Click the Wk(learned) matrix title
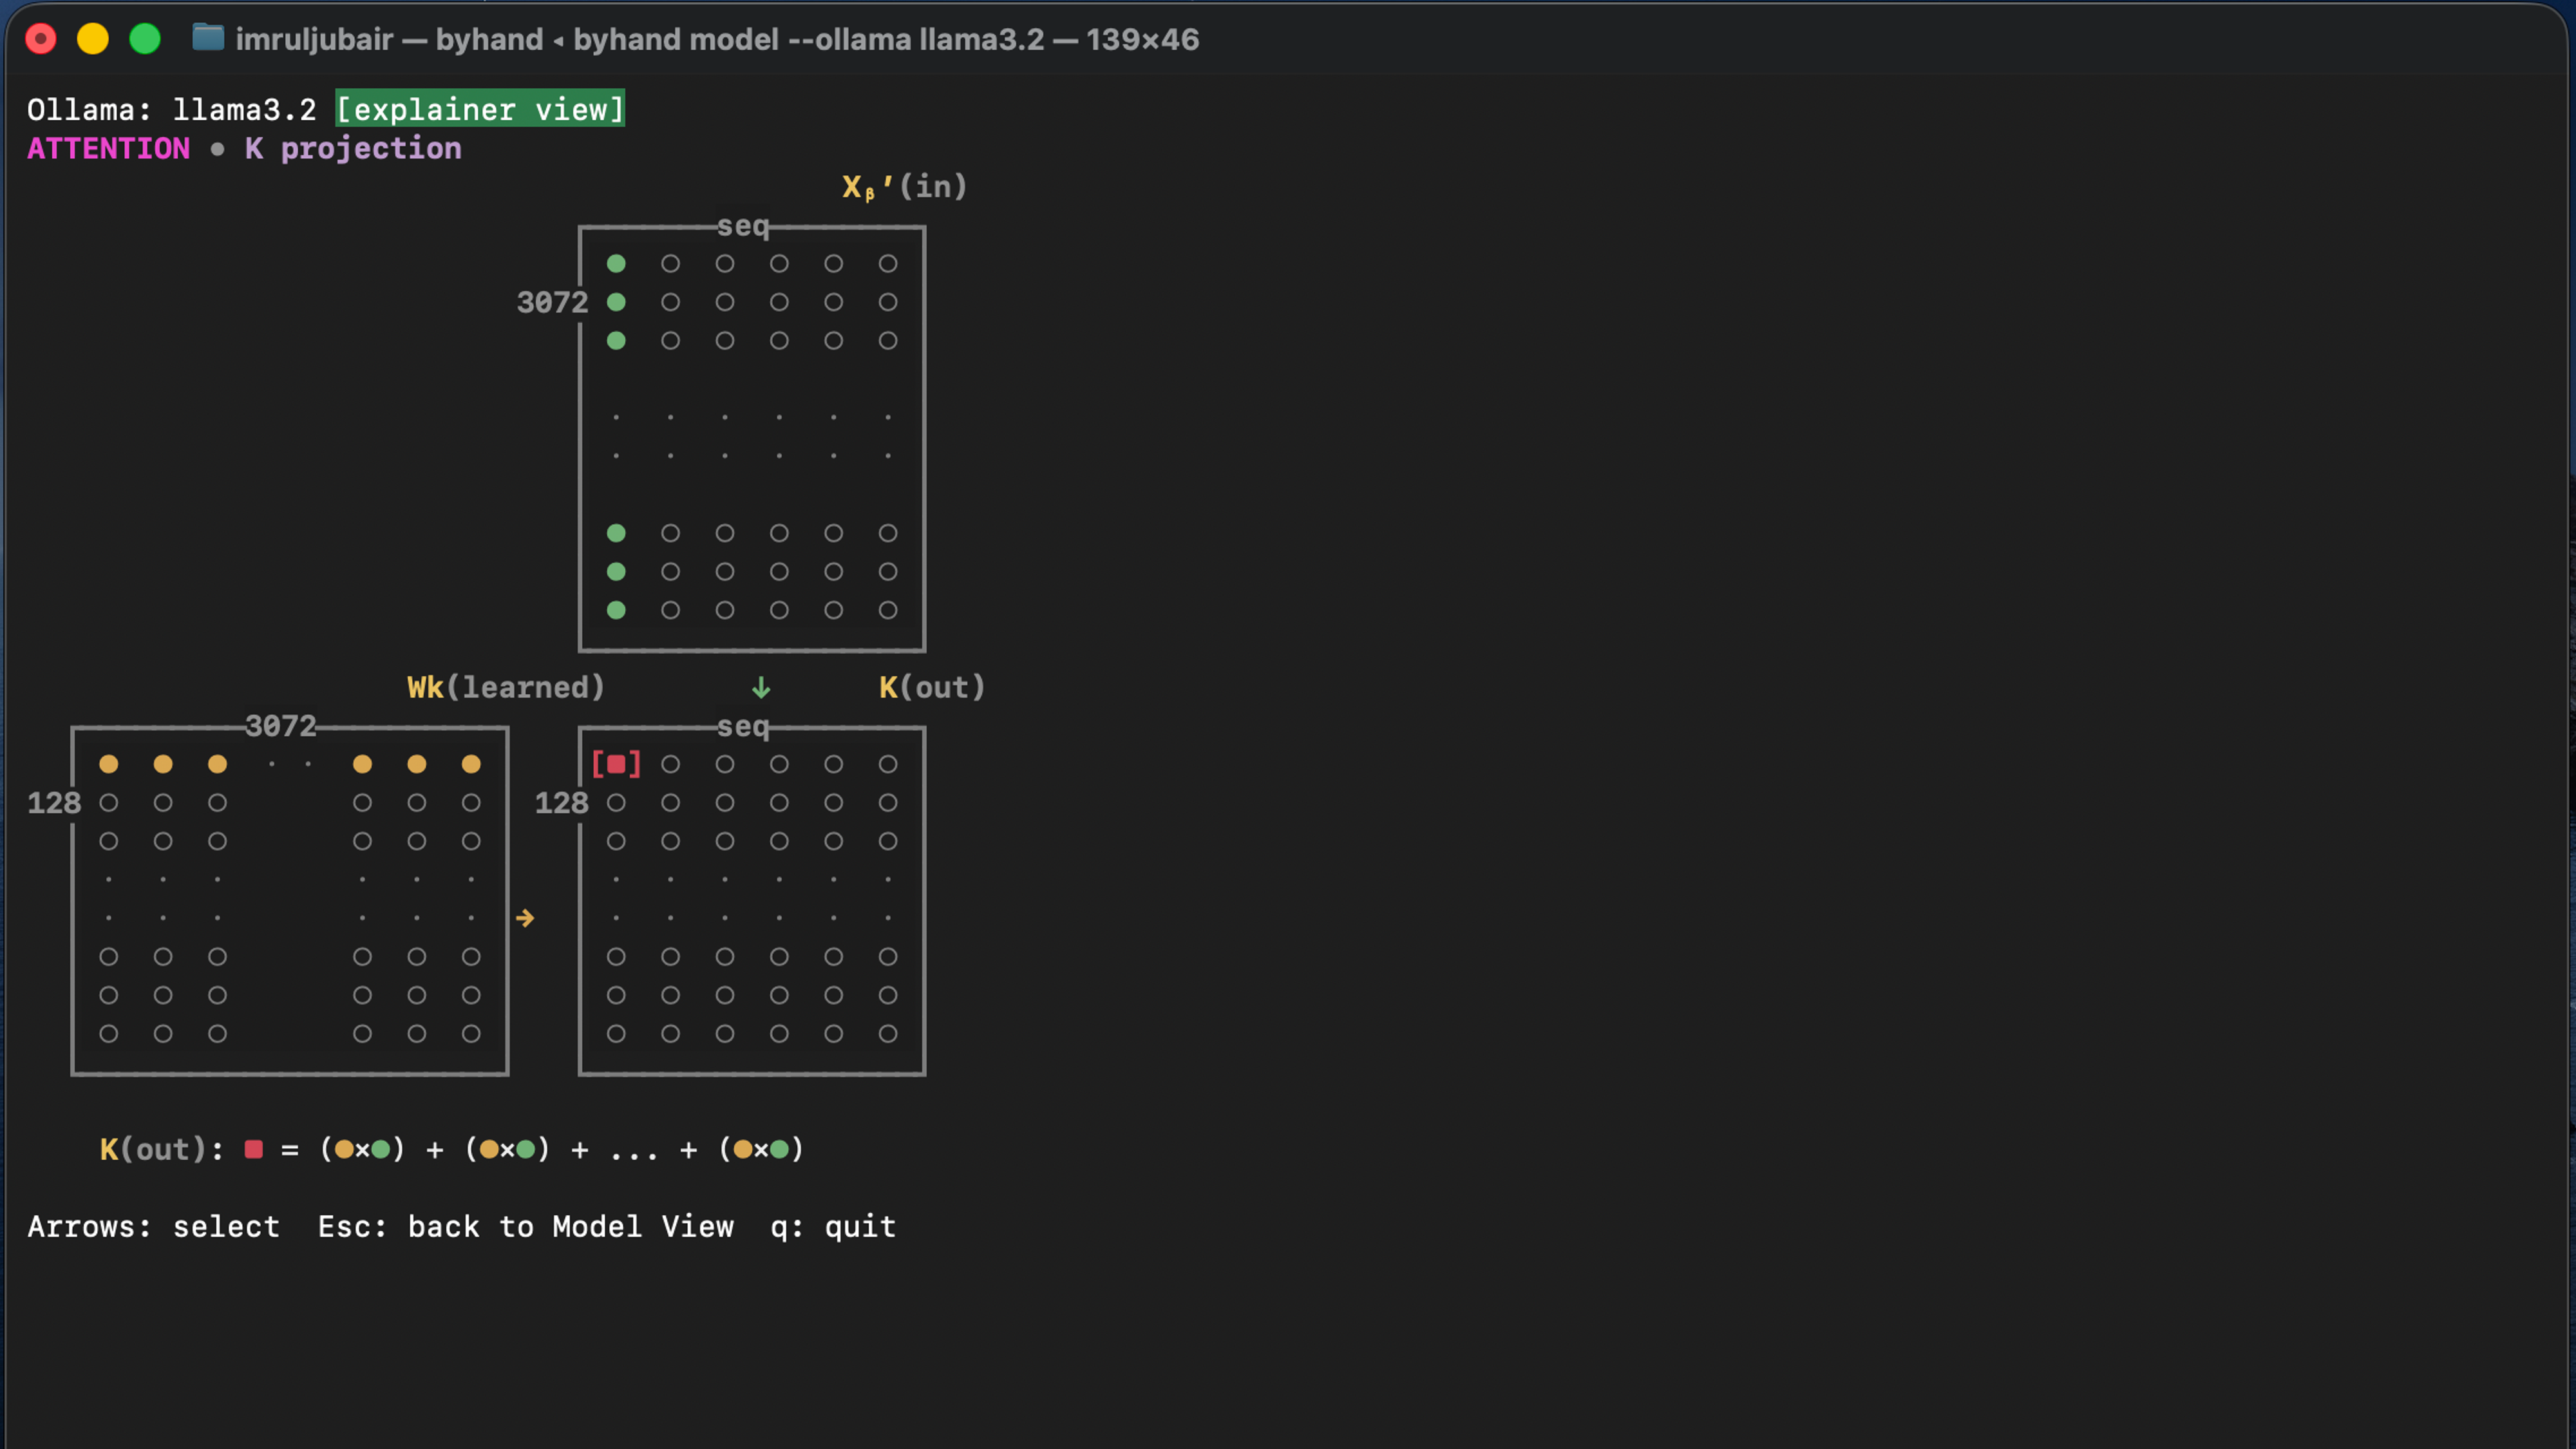This screenshot has height=1449, width=2576. coord(506,688)
